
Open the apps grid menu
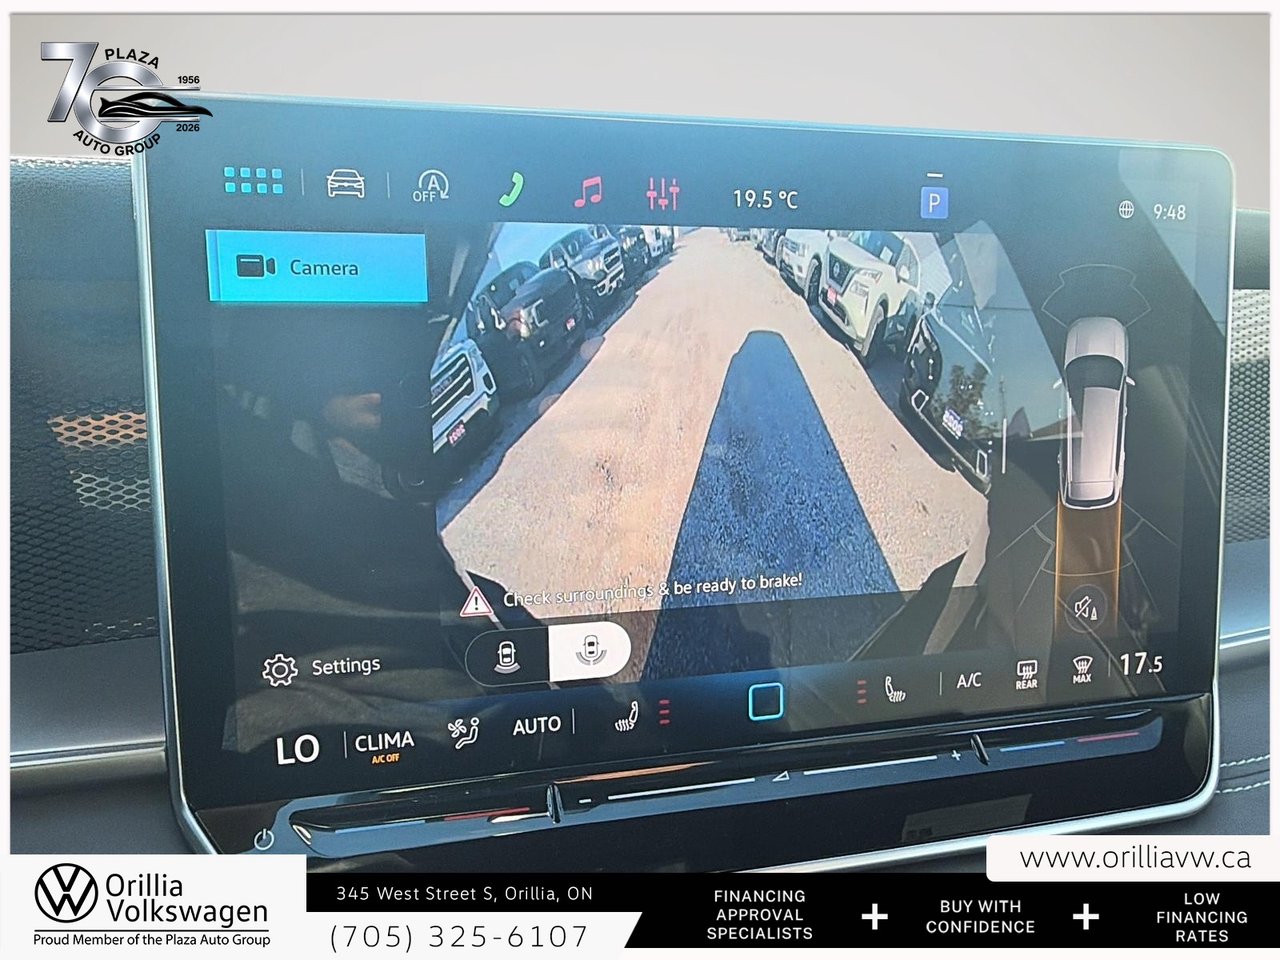click(253, 181)
